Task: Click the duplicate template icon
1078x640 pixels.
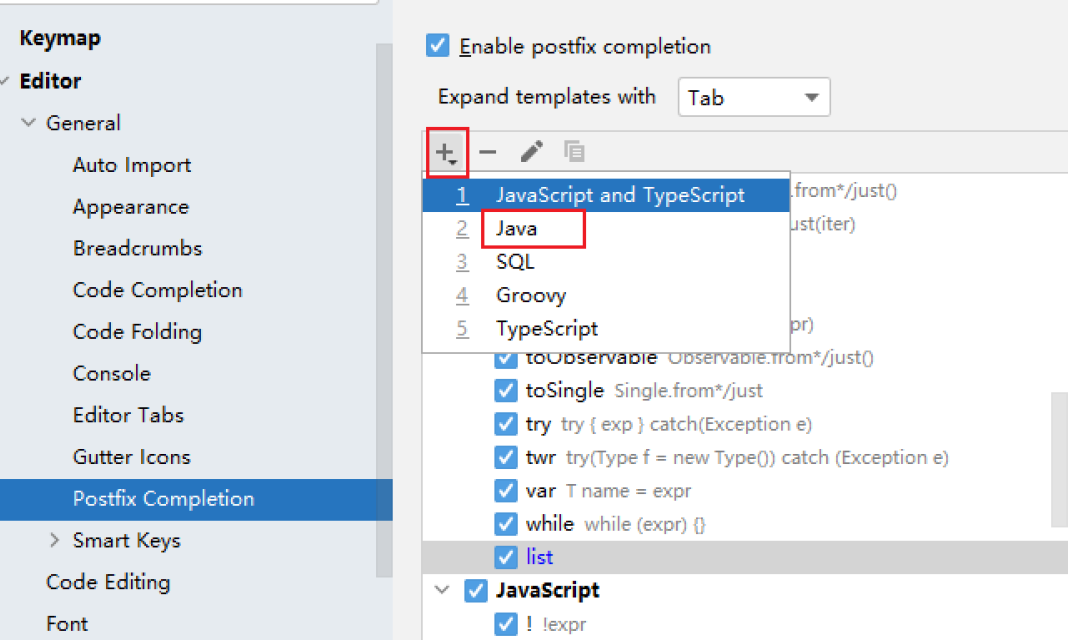Action: (574, 151)
